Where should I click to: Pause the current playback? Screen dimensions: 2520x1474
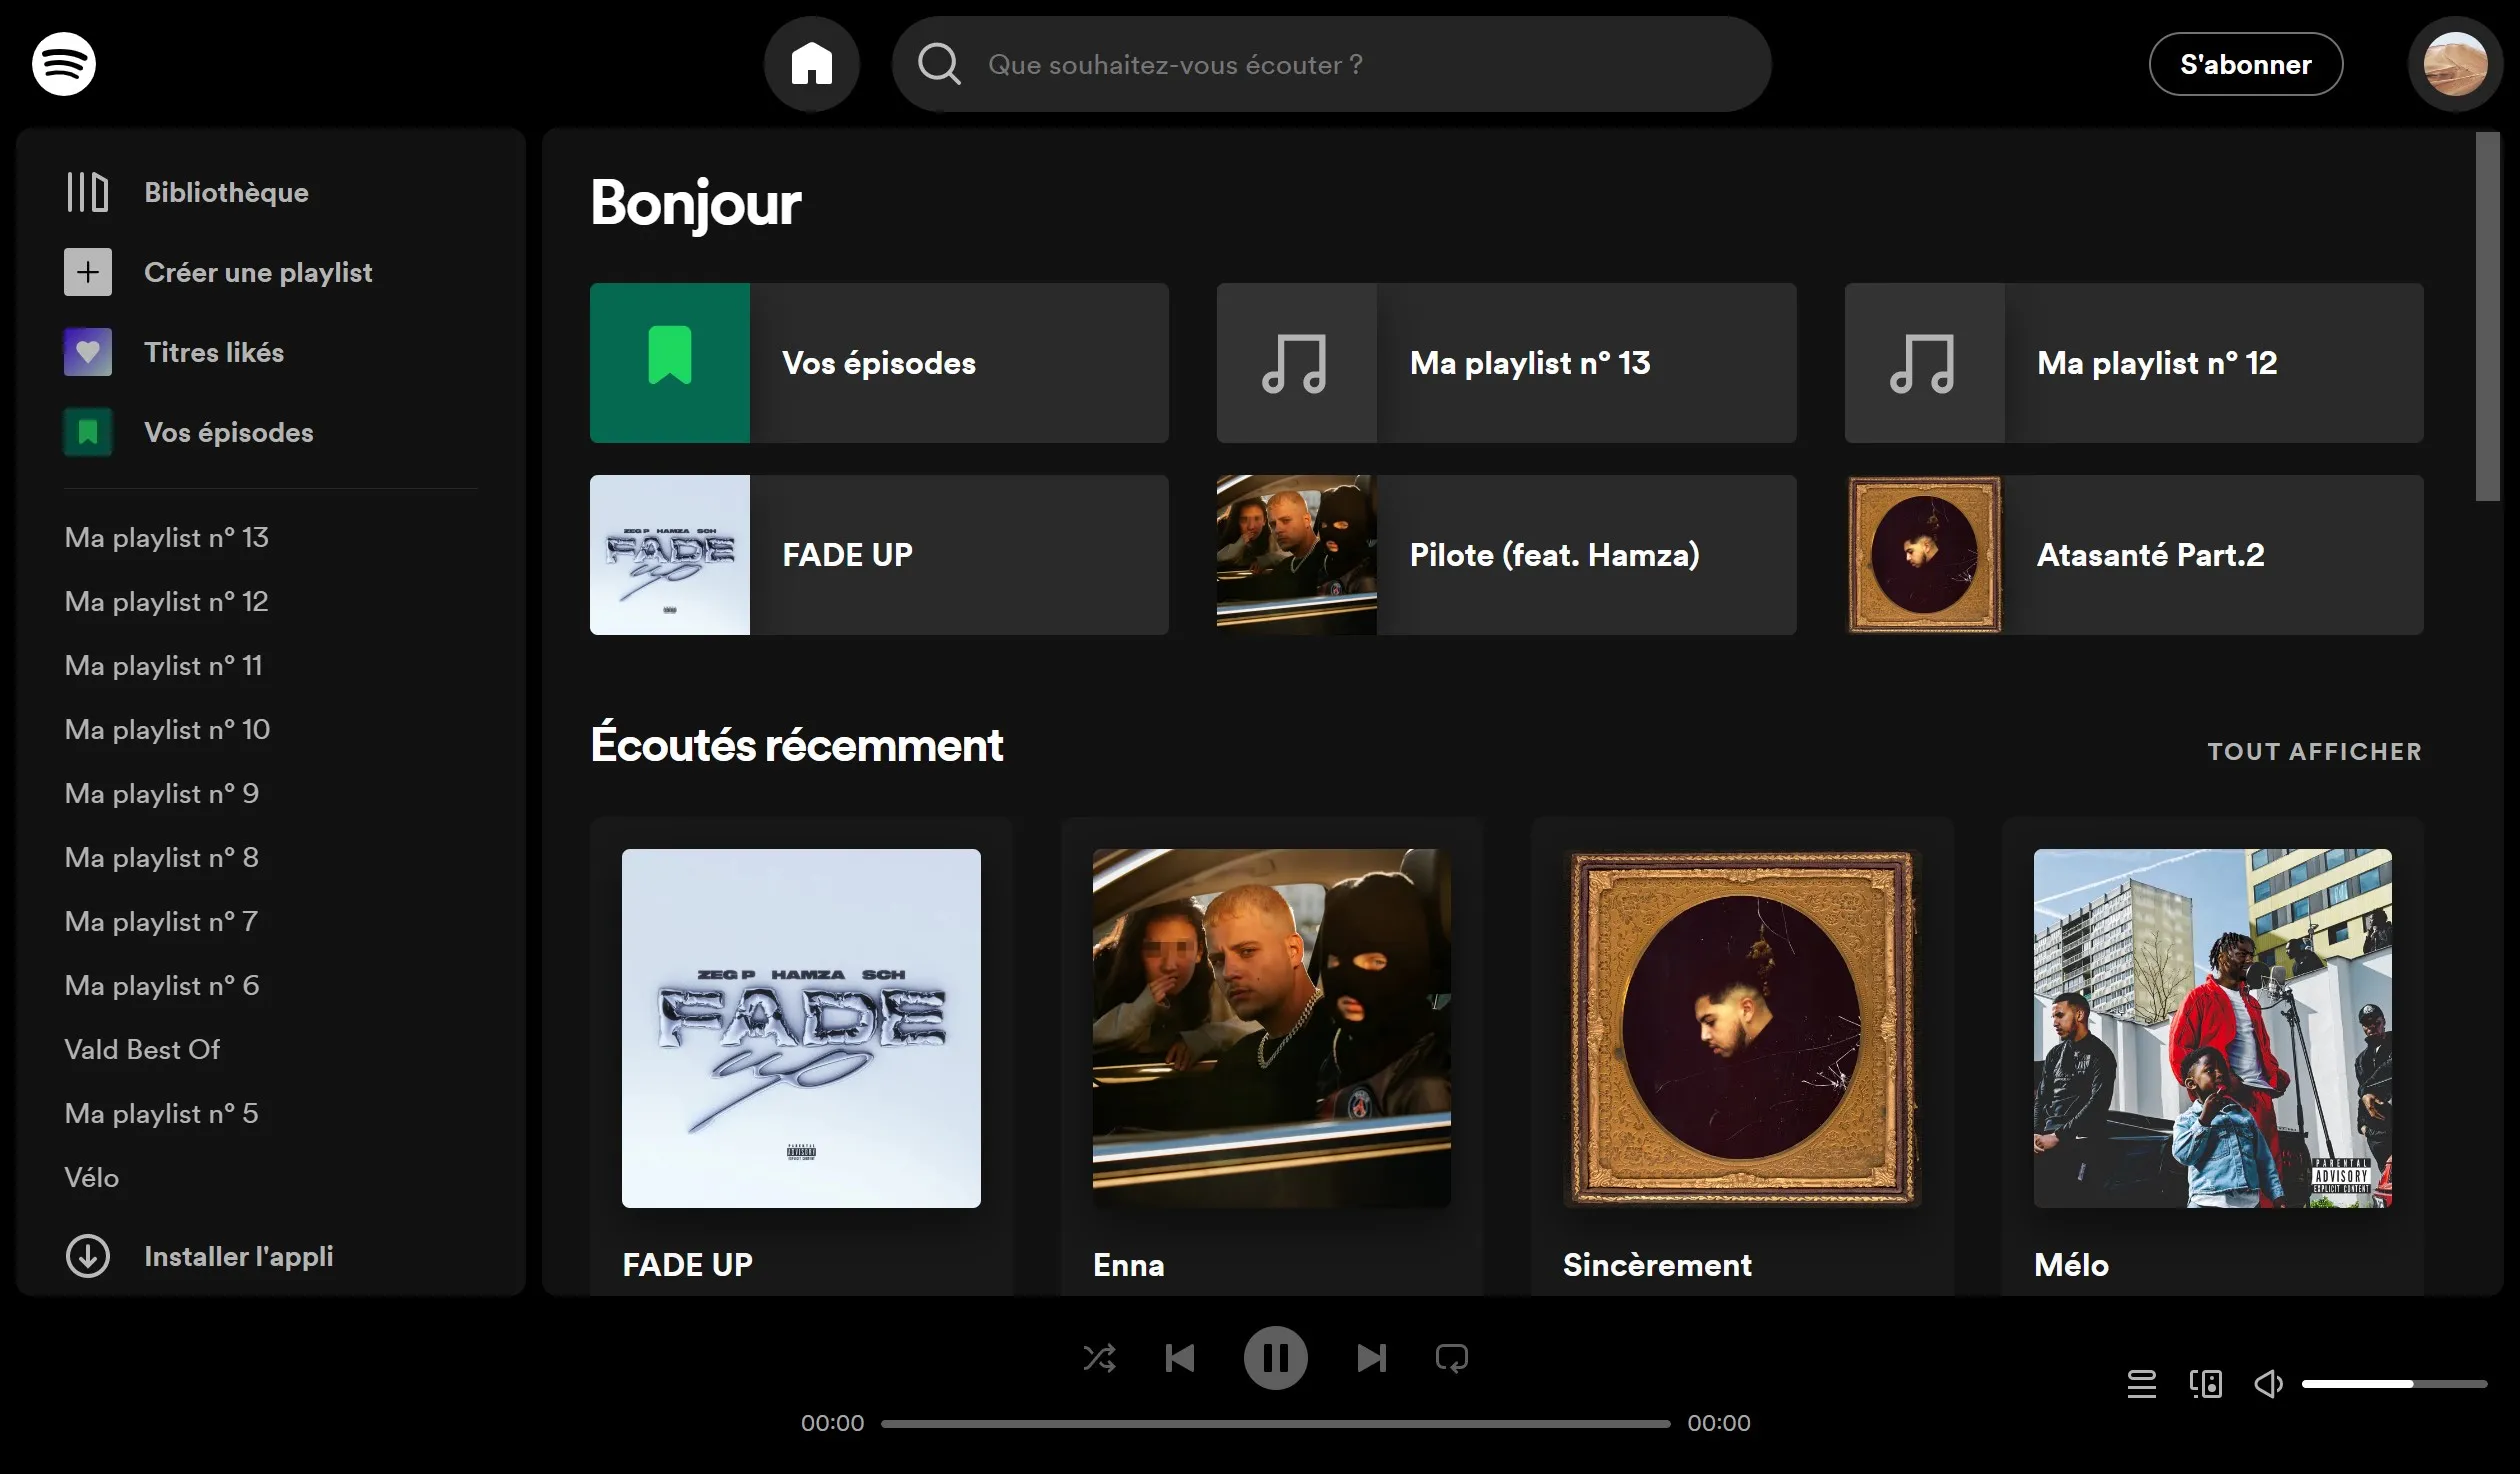pyautogui.click(x=1275, y=1358)
